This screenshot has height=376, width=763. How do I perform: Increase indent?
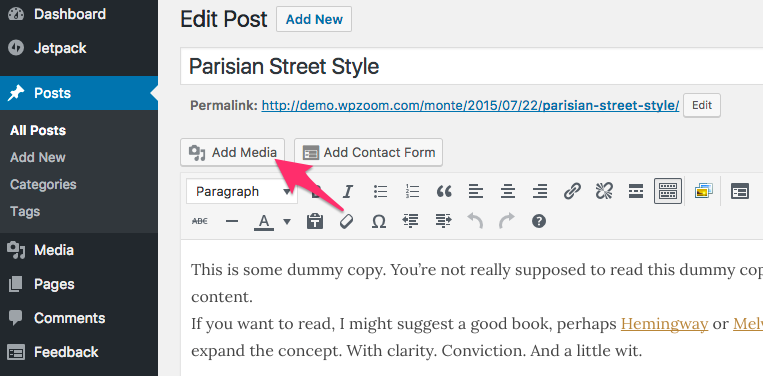tap(443, 221)
